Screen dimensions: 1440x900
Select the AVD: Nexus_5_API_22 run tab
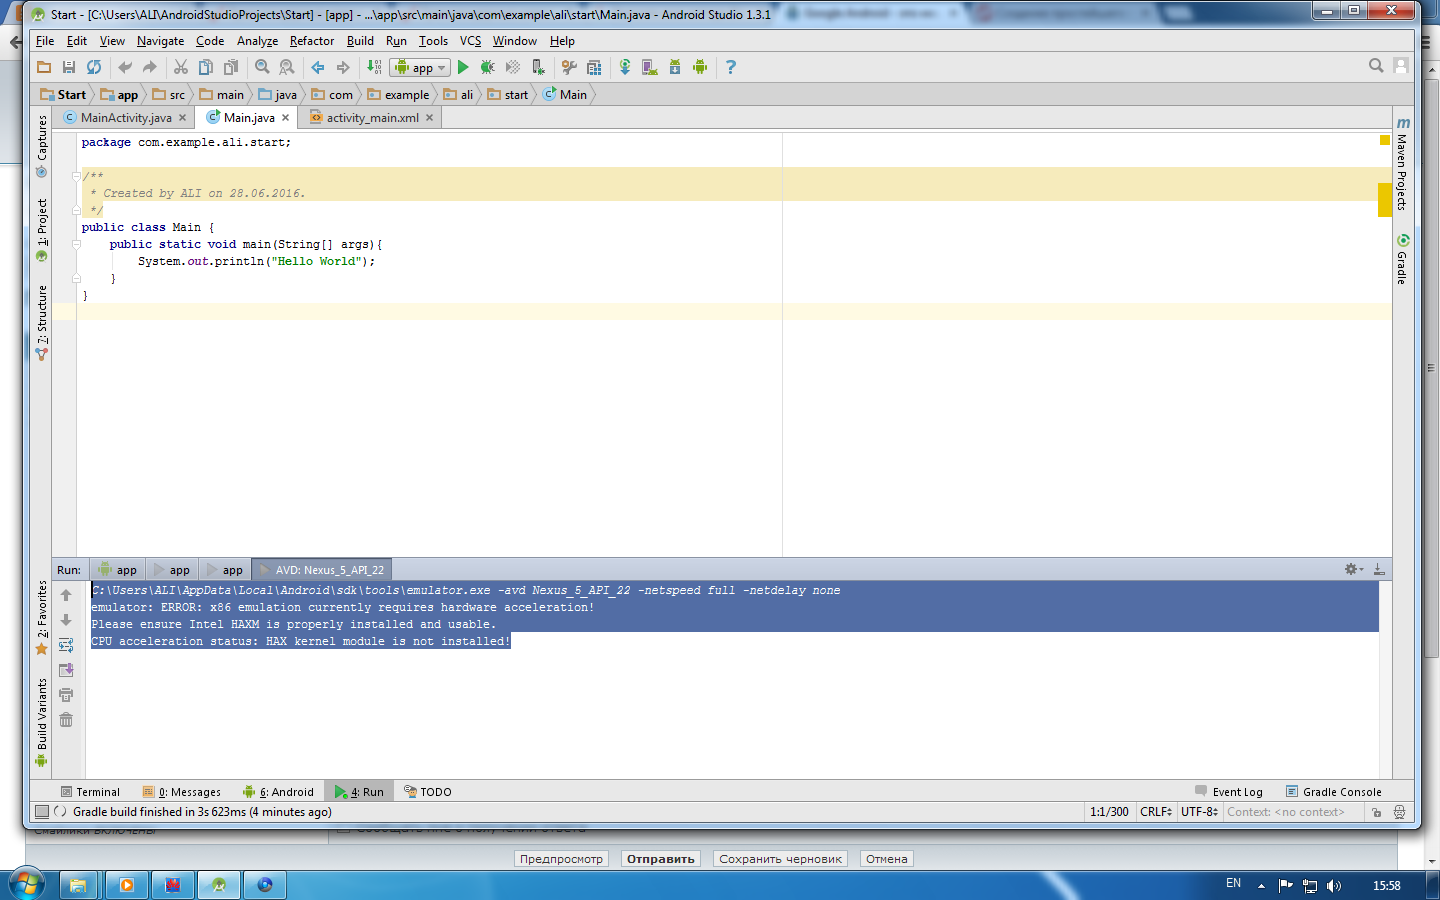point(321,570)
